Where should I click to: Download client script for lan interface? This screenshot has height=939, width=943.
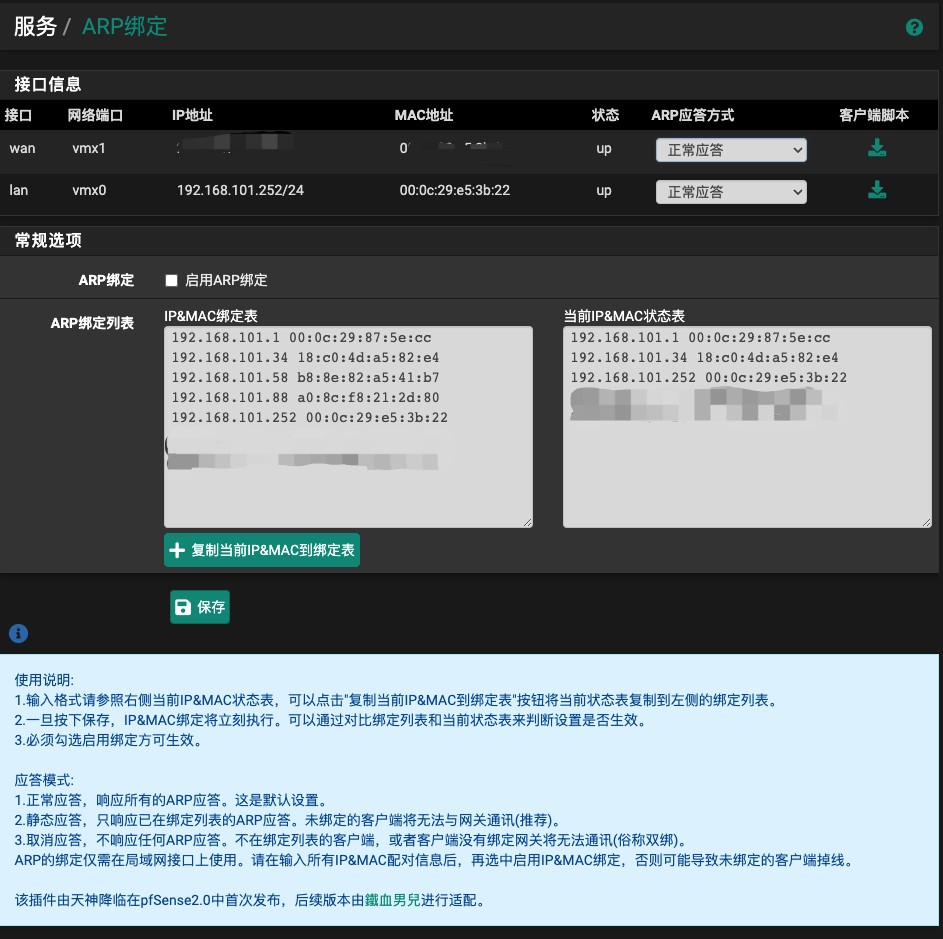(x=877, y=190)
